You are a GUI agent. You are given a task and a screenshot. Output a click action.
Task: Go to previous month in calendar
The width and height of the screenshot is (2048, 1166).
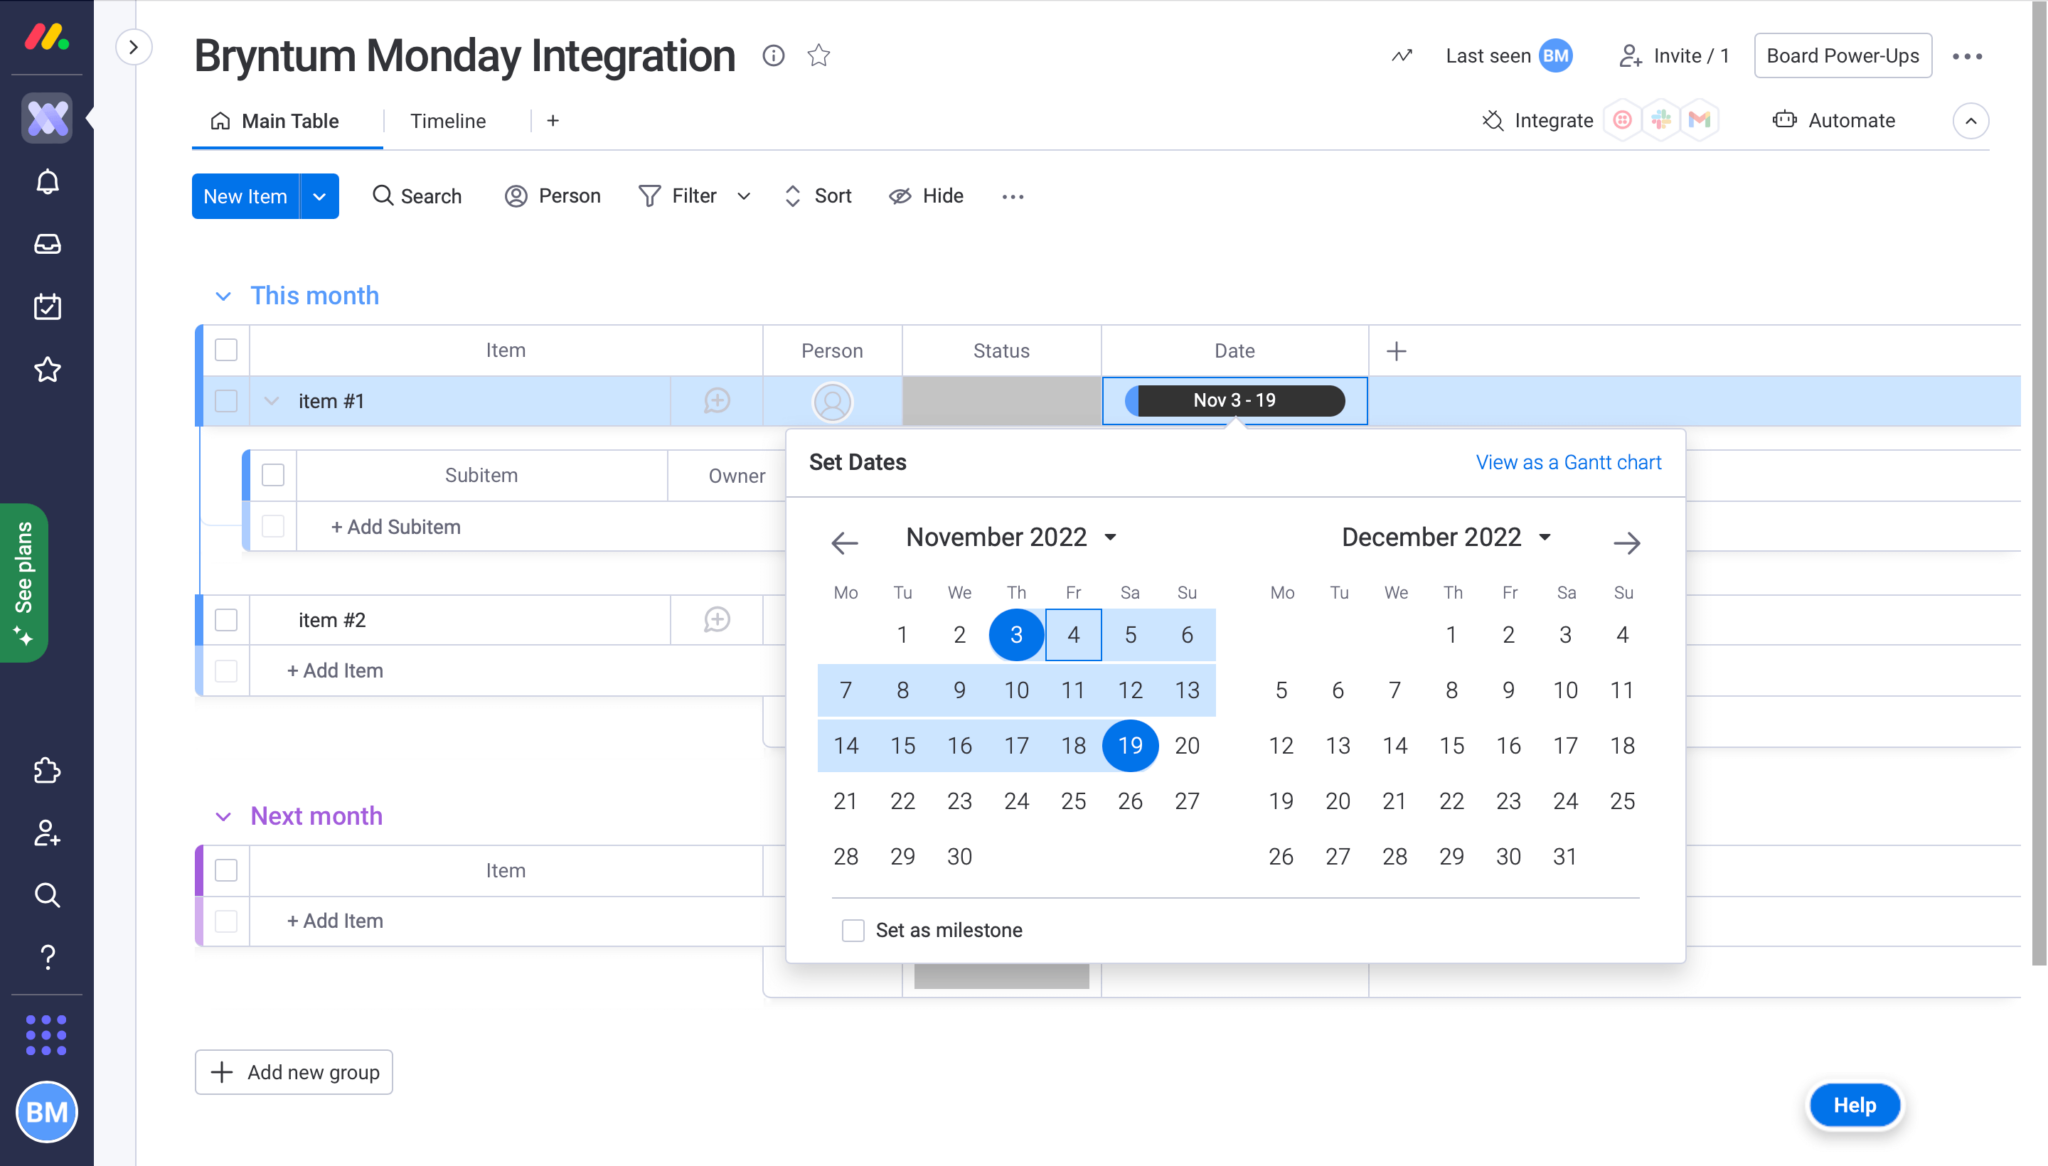click(x=845, y=543)
